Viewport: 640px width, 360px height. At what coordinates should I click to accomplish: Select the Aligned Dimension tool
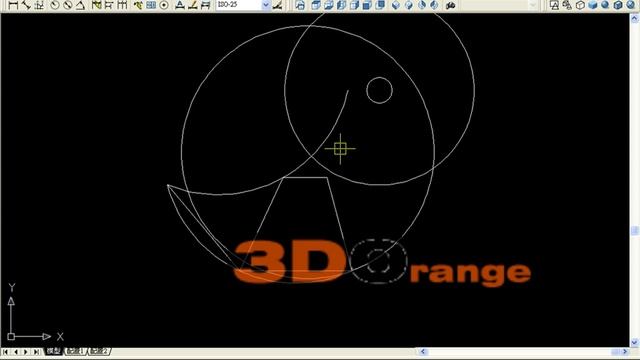point(26,5)
